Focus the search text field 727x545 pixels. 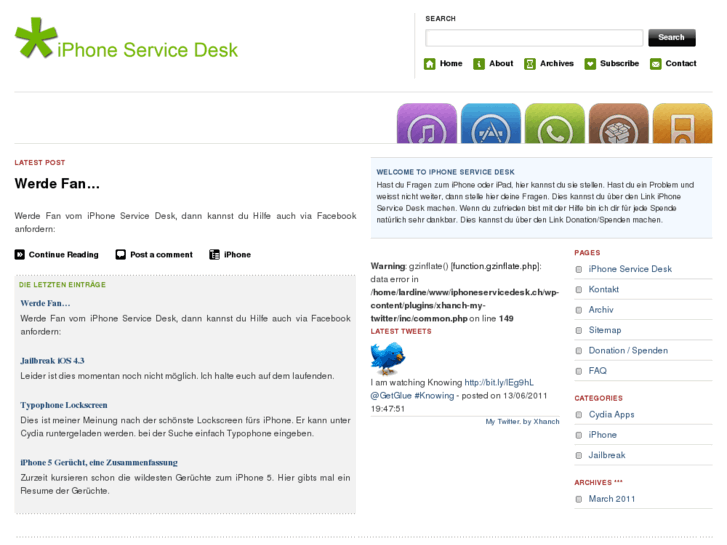(534, 38)
